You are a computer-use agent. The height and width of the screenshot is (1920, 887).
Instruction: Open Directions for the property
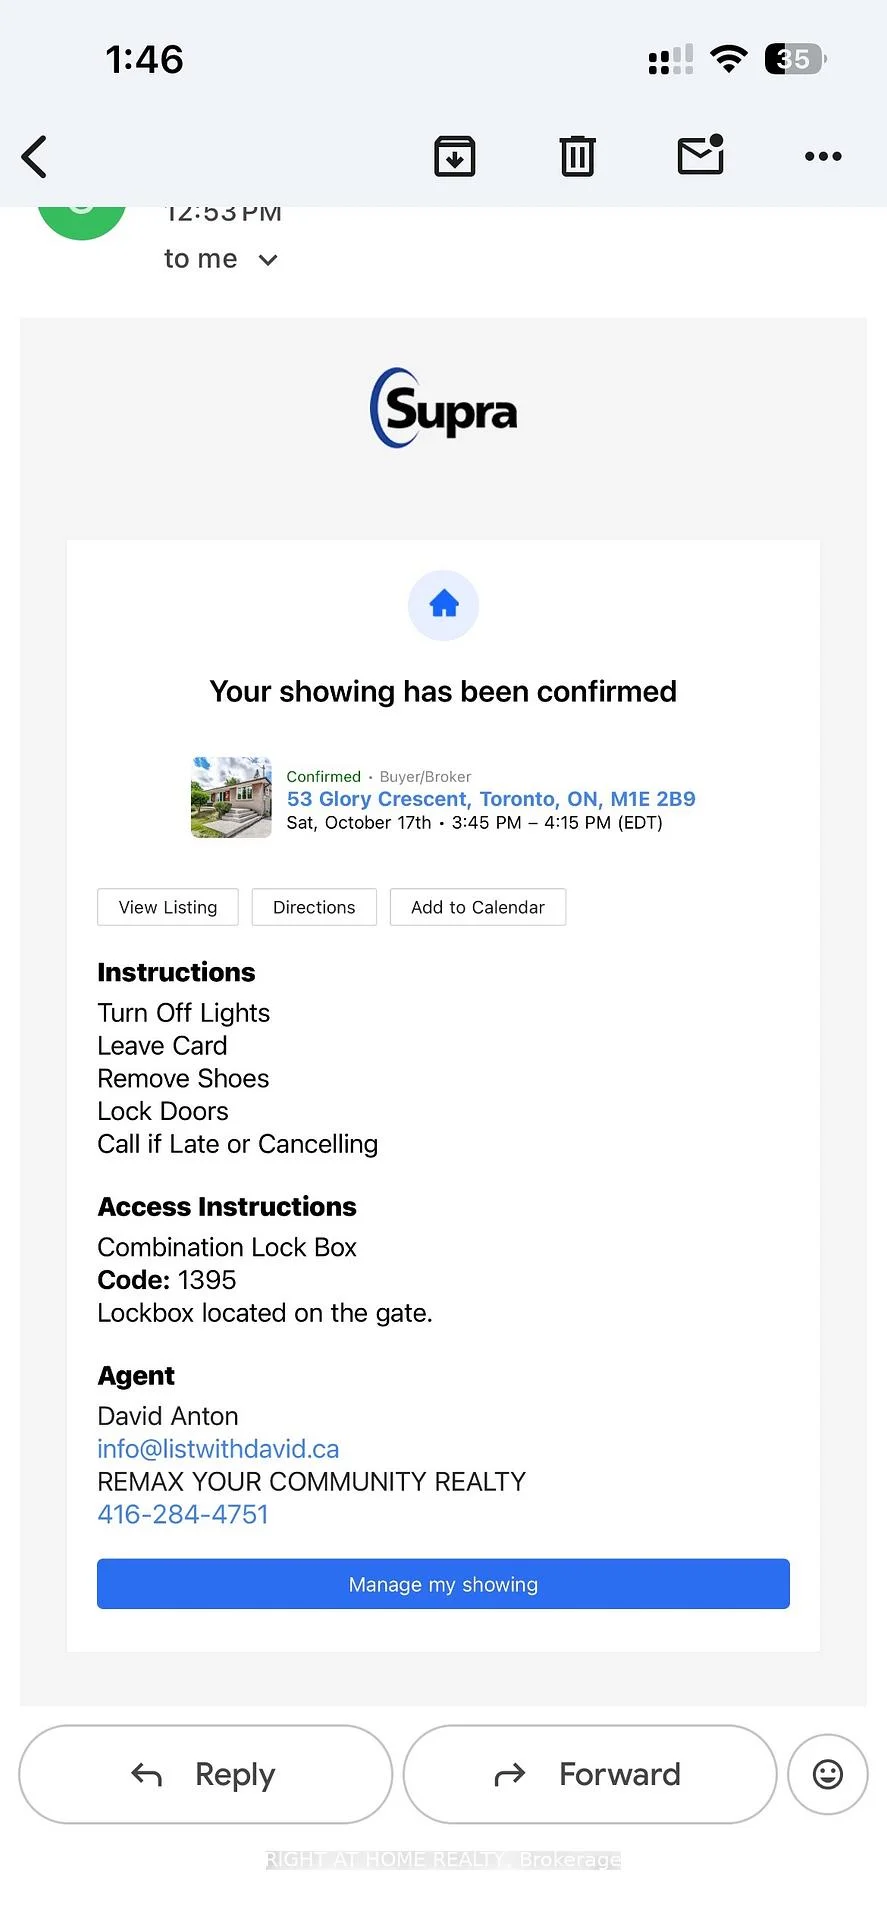[x=314, y=907]
